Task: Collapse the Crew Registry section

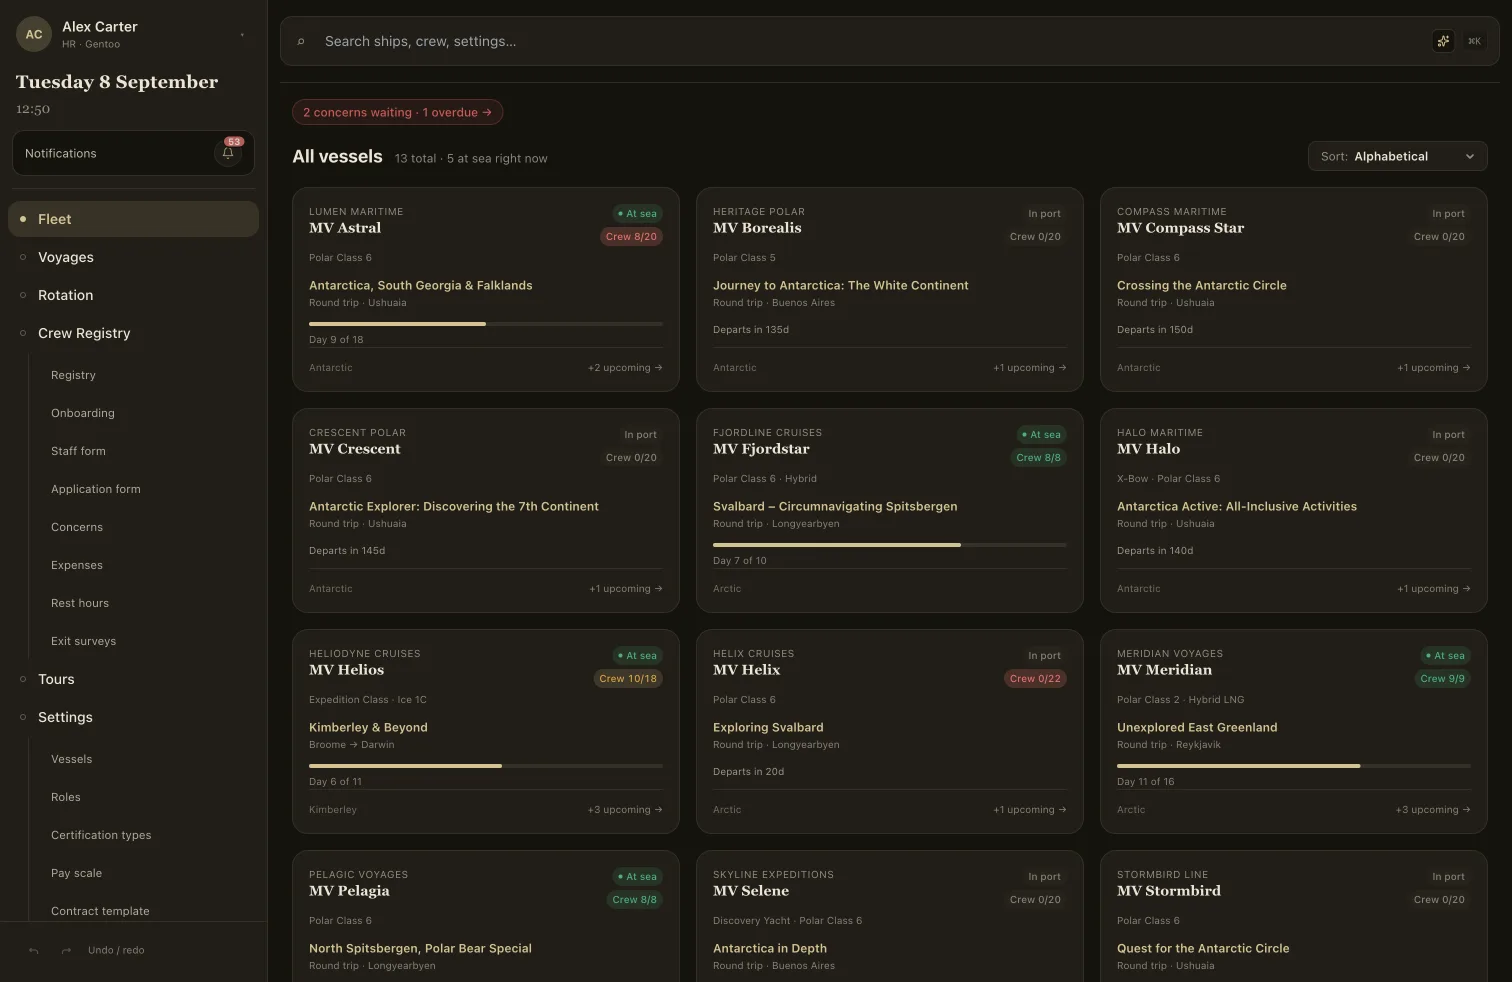Action: click(133, 333)
